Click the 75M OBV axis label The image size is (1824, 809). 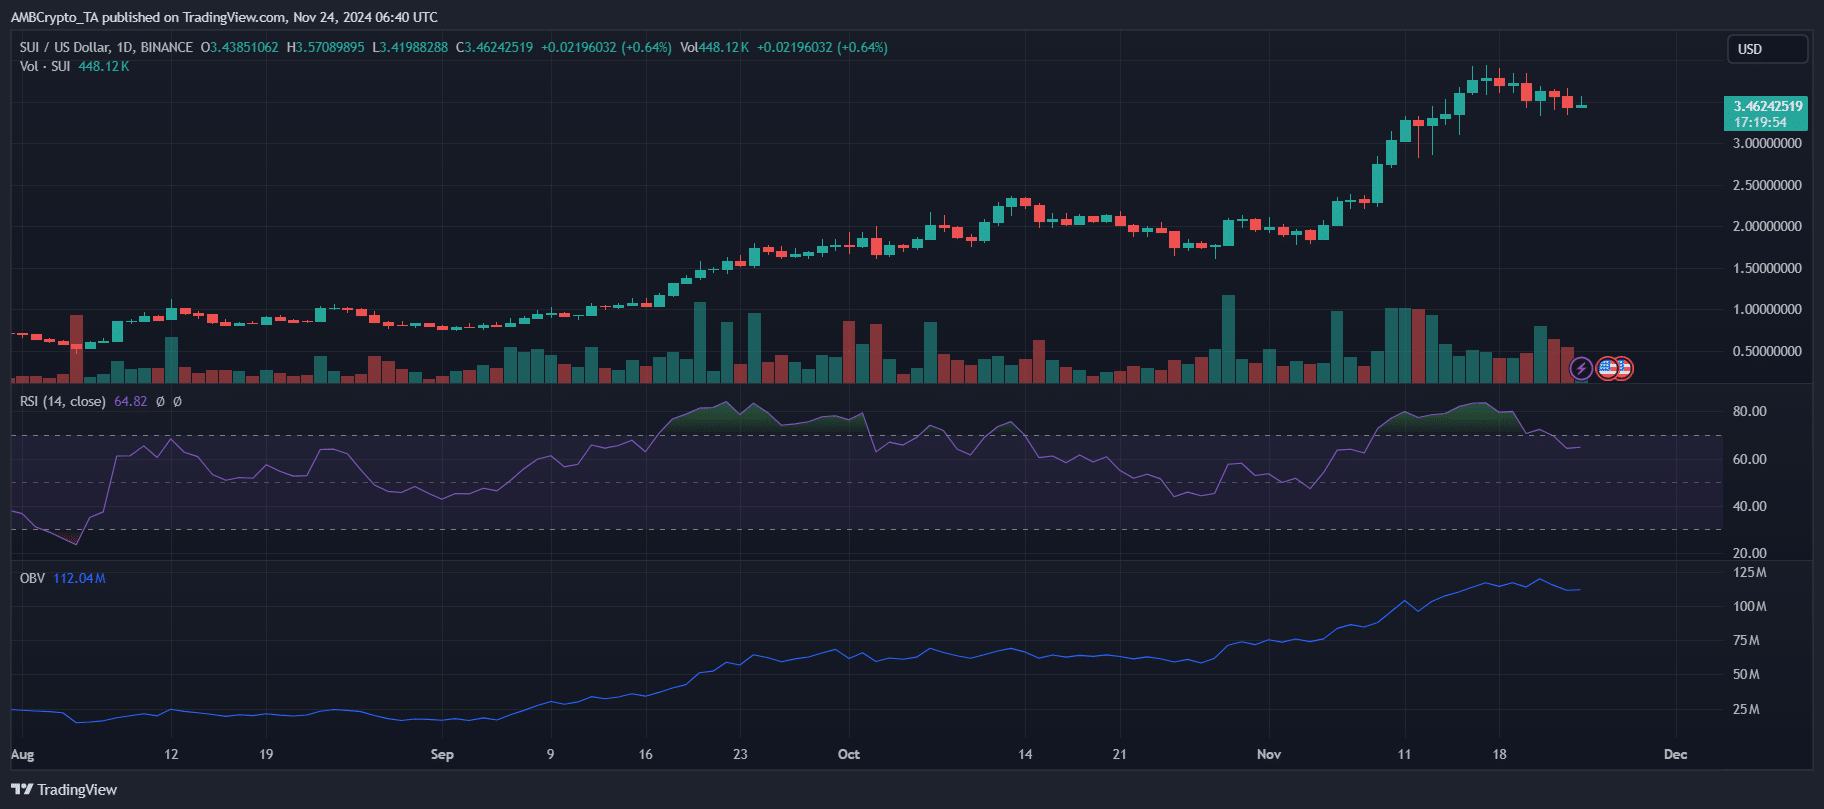pos(1747,641)
